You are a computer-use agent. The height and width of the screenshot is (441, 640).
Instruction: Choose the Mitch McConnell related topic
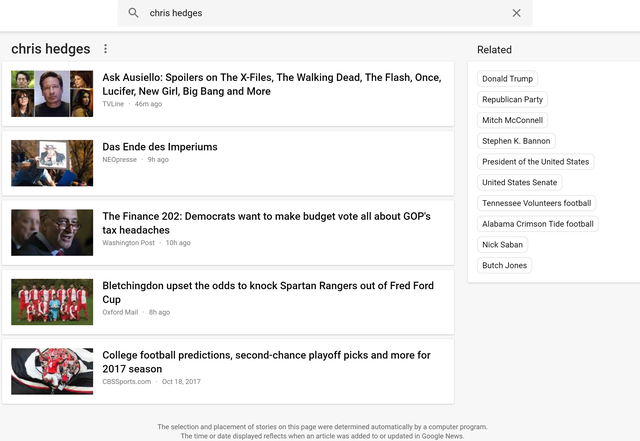[512, 120]
